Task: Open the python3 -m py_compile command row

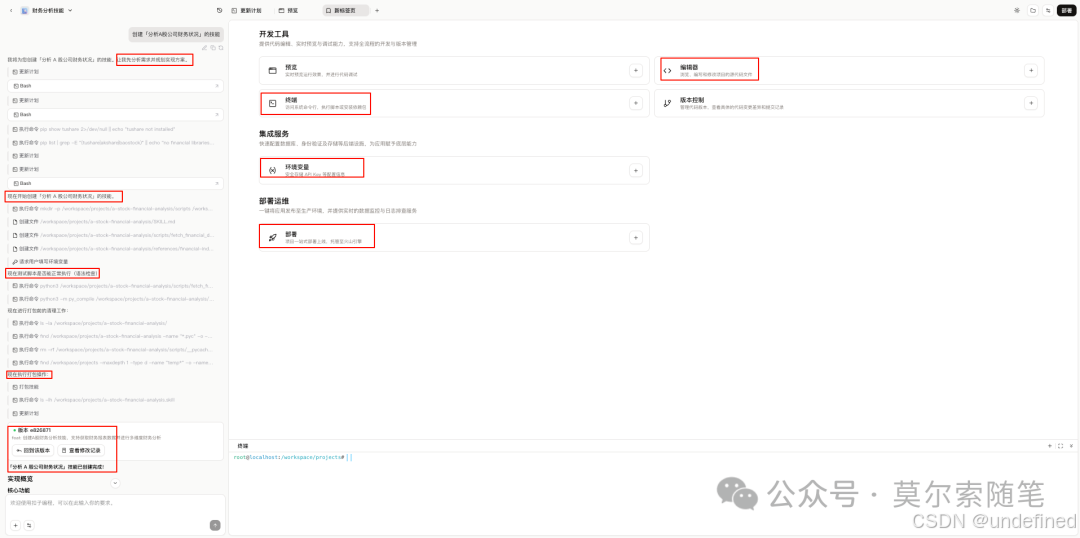Action: point(115,299)
